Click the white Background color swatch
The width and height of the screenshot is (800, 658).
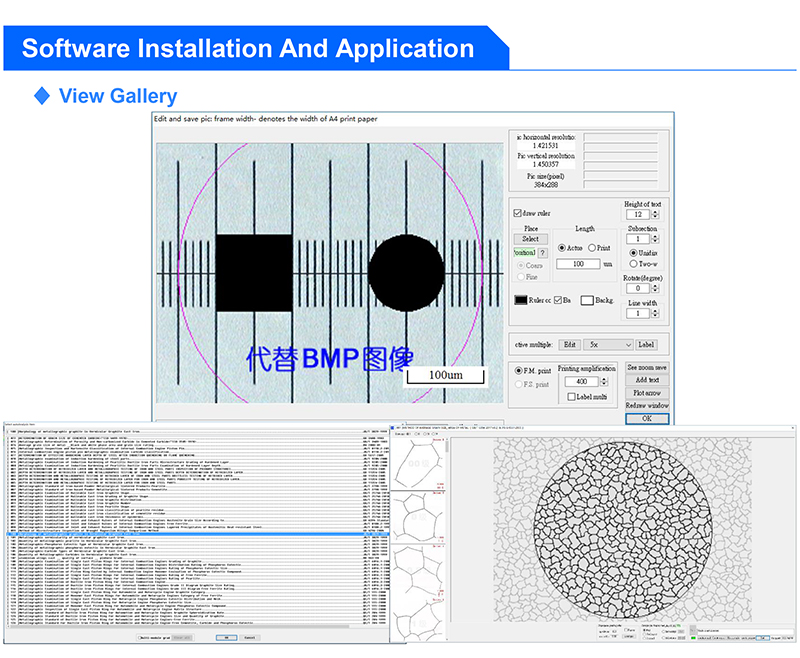pyautogui.click(x=587, y=300)
